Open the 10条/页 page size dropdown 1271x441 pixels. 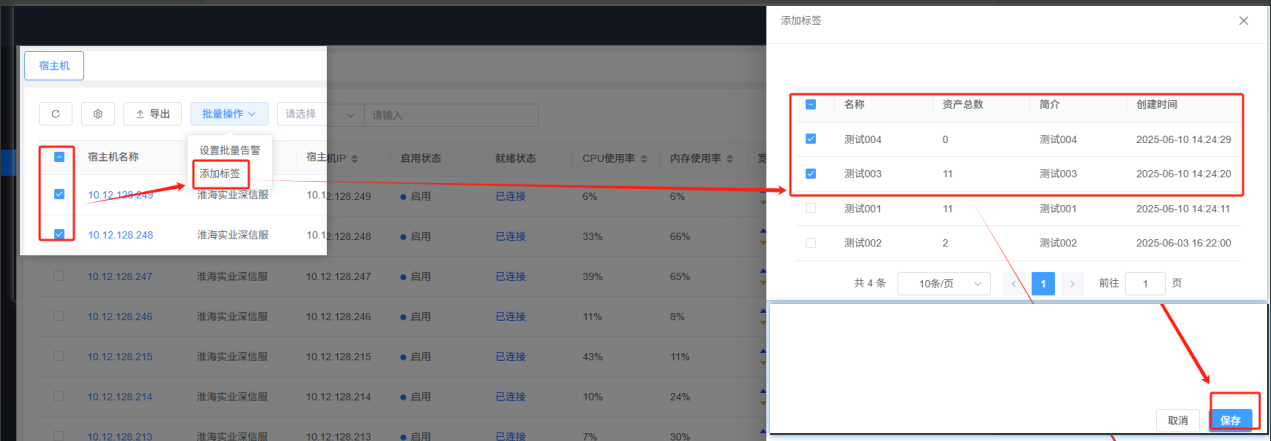[x=944, y=283]
